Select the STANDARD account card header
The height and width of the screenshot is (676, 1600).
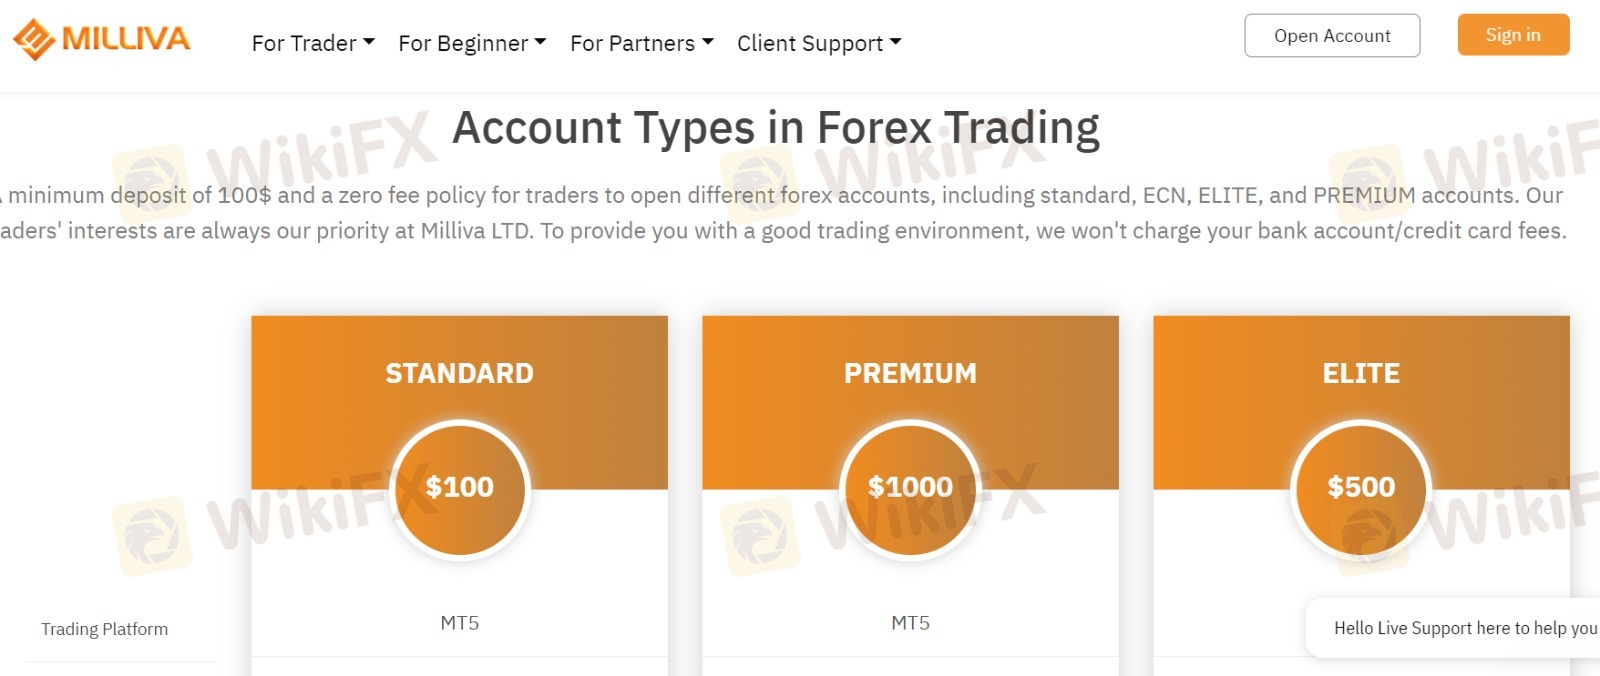(459, 373)
